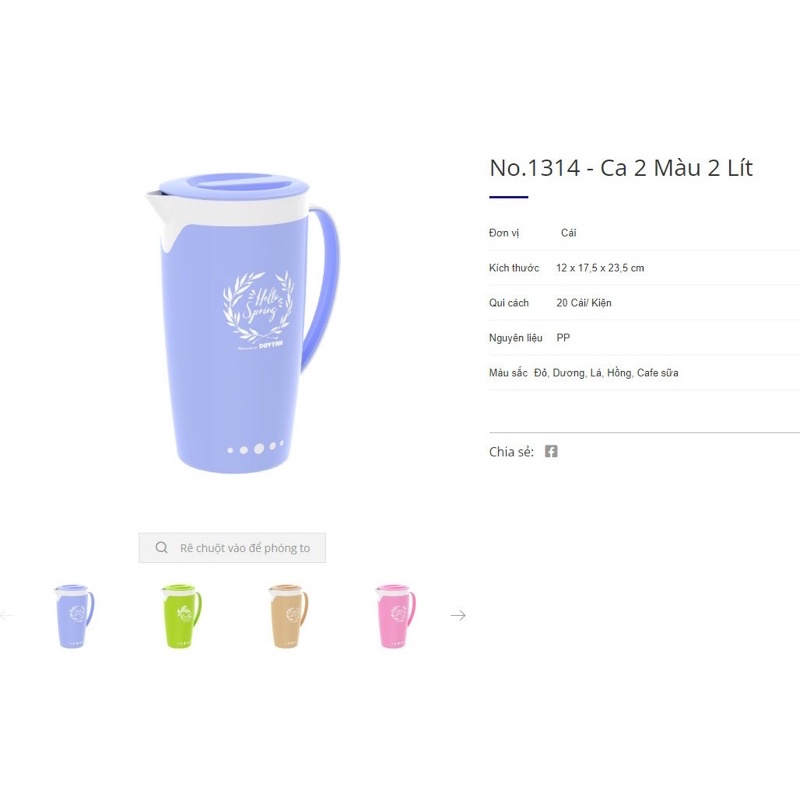Click the DUYTAN brand text on the large jug
The height and width of the screenshot is (800, 800).
(x=270, y=345)
